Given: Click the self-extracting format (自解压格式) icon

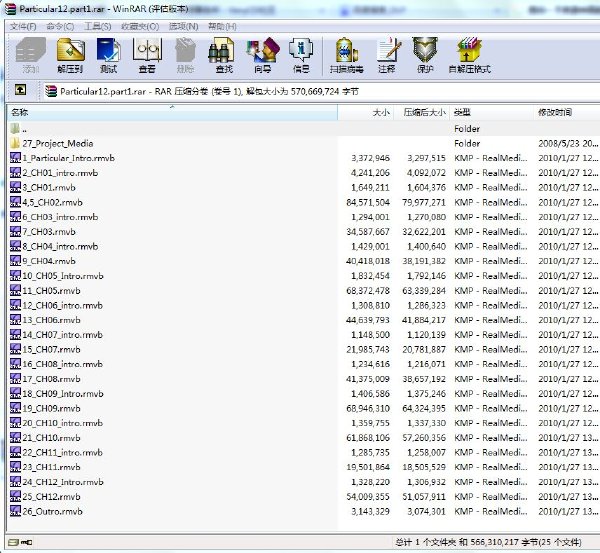Looking at the screenshot, I should tap(470, 55).
